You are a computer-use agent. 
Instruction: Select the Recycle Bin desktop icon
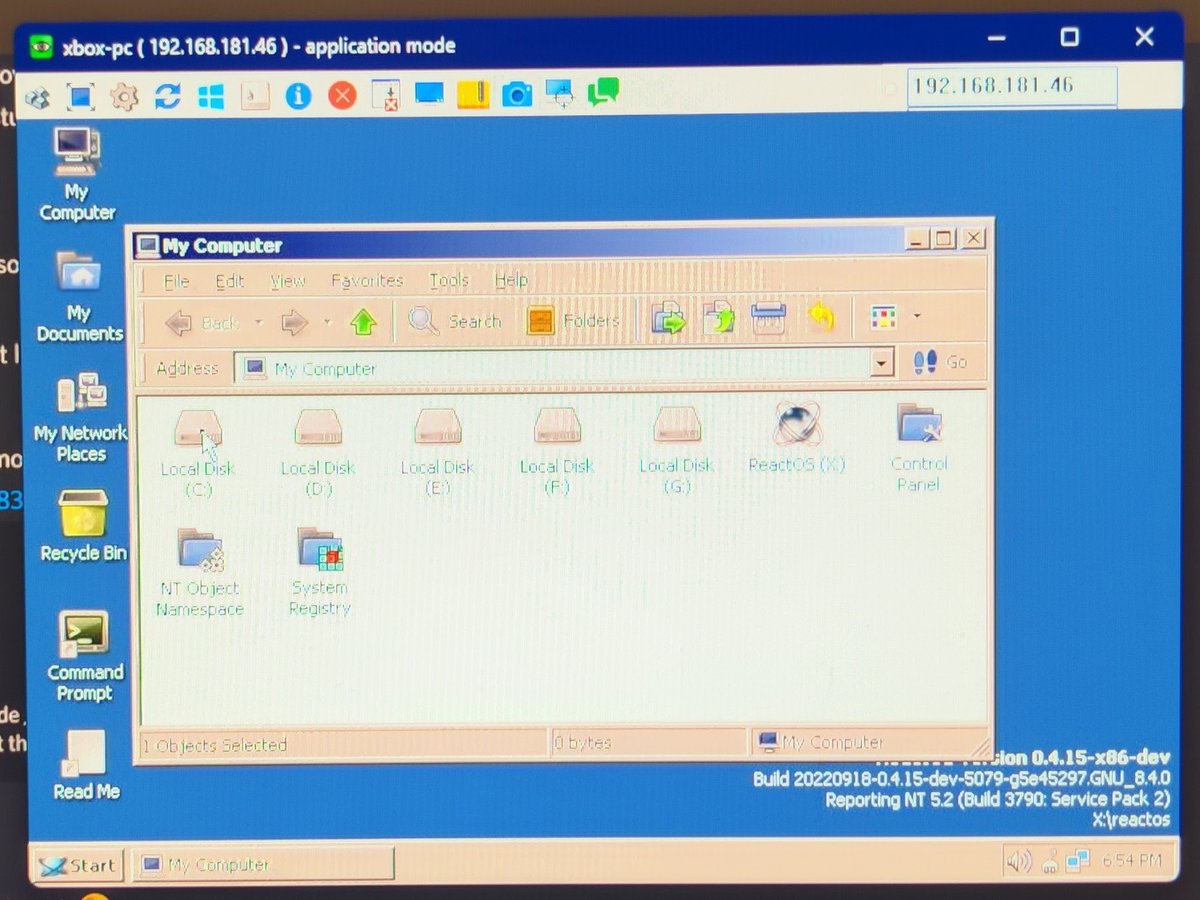[83, 526]
